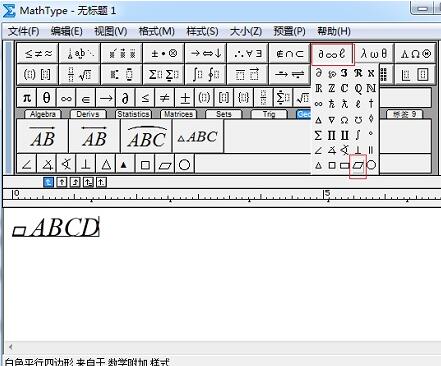Image resolution: width=441 pixels, height=366 pixels.
Task: Choose parallelogram in the open symbols palette
Action: coord(358,165)
